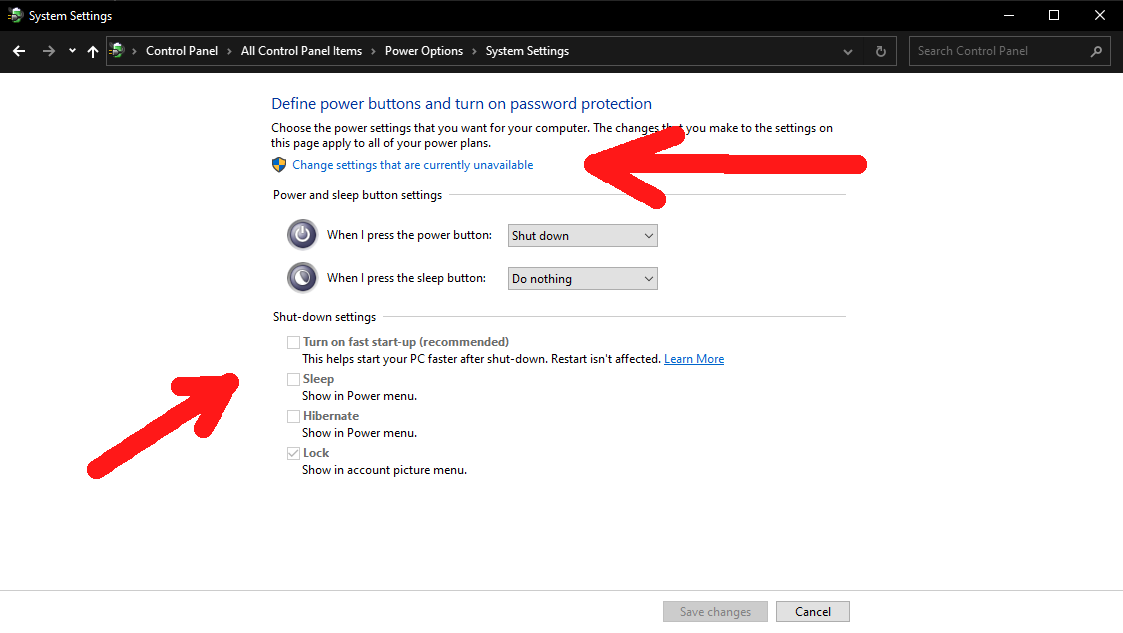
Task: Open the sleep button action dropdown
Action: tap(582, 279)
